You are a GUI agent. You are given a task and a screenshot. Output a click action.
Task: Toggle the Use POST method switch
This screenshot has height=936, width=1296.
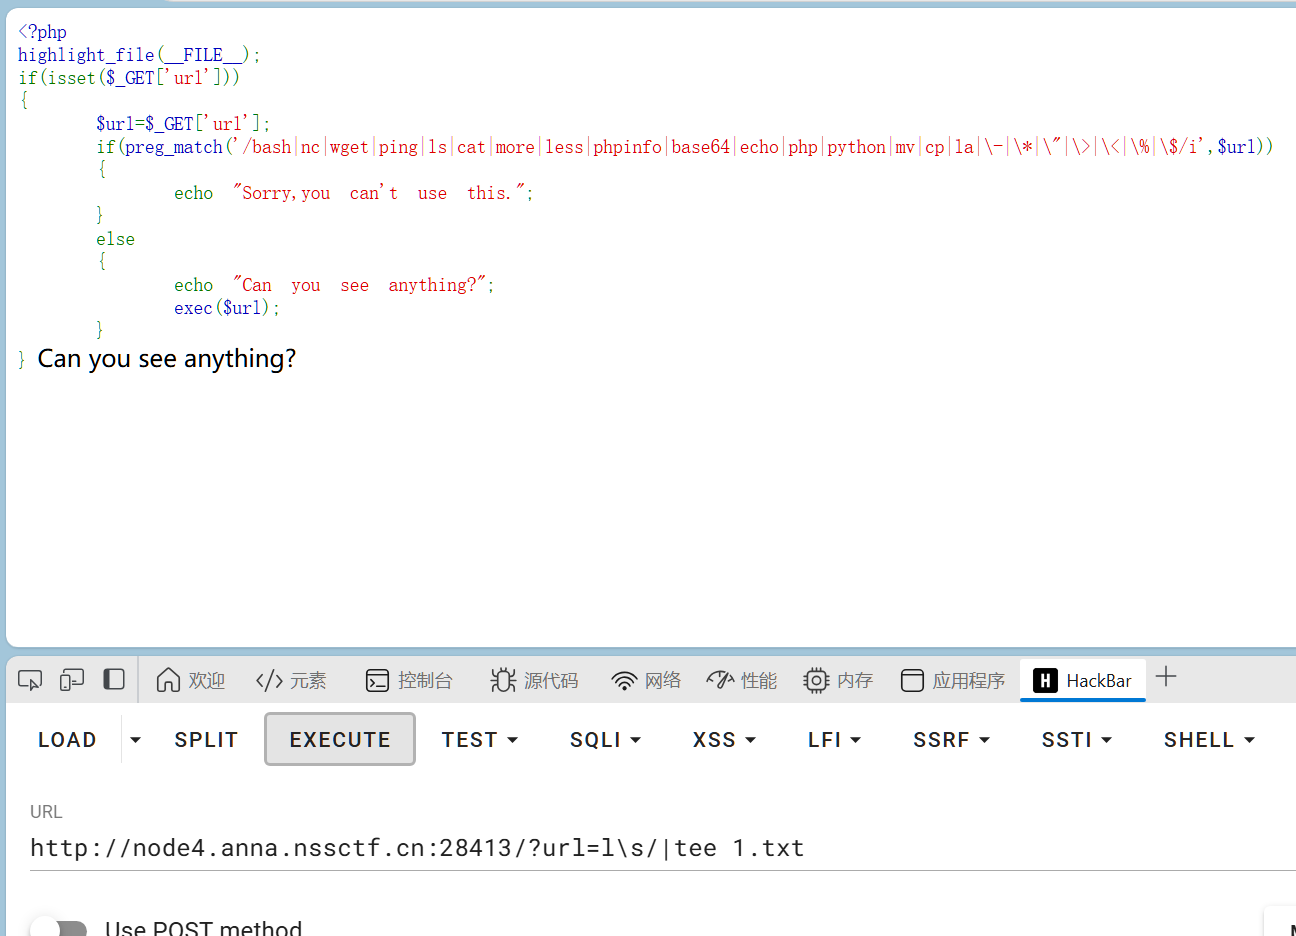coord(58,928)
